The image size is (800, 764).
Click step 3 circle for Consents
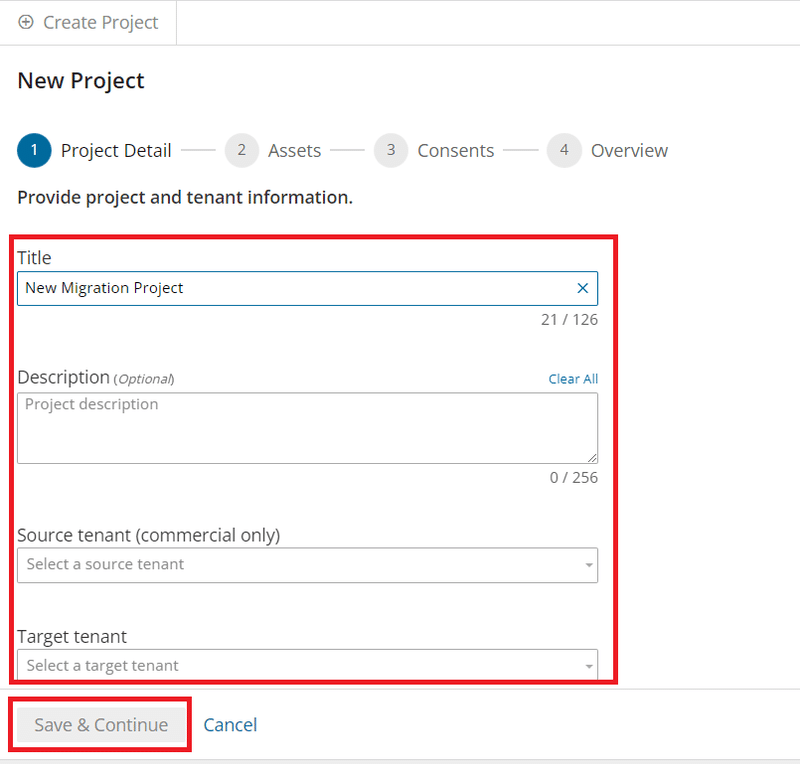(391, 151)
